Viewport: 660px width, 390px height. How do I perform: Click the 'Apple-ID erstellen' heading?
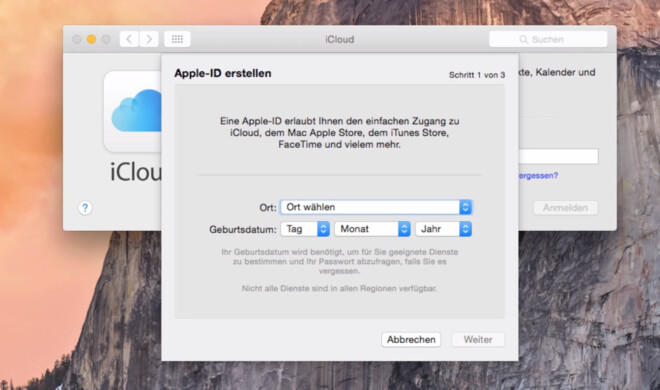[x=223, y=73]
